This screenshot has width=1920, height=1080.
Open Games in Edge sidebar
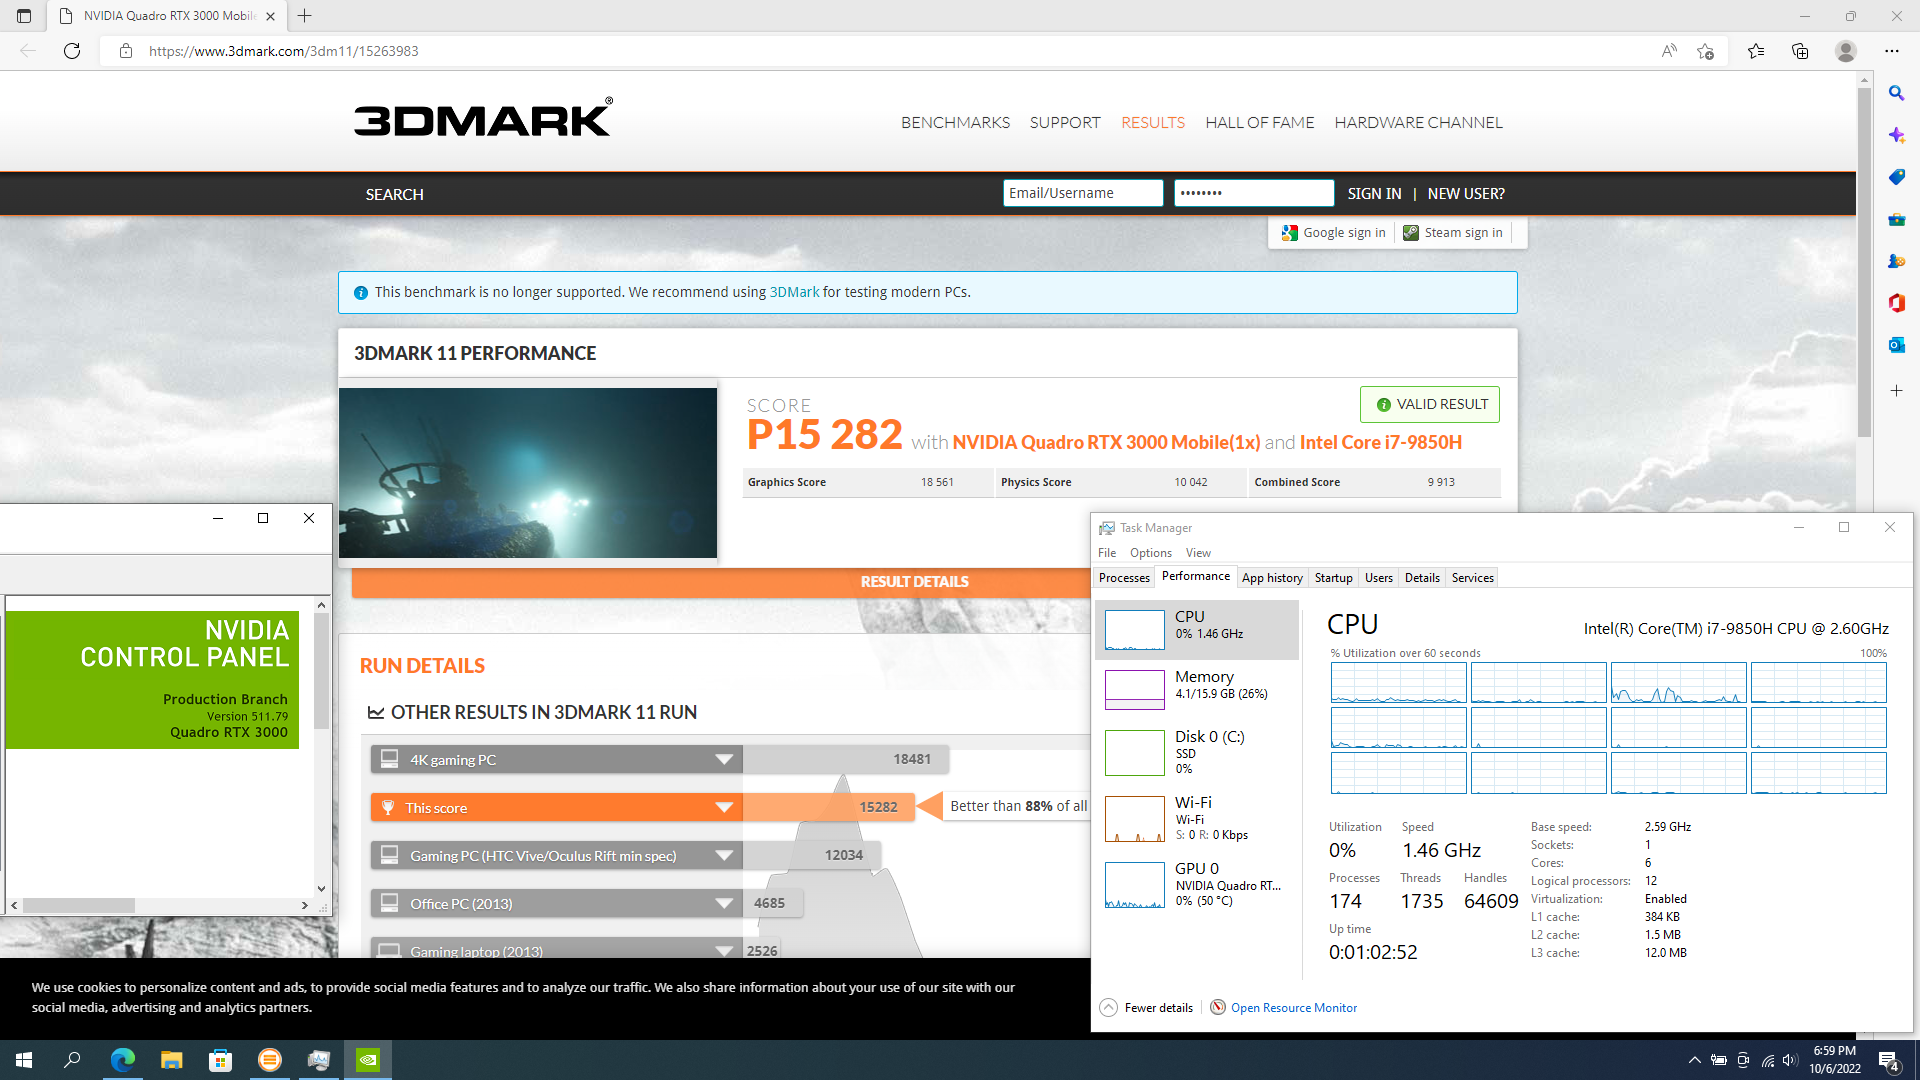(x=1896, y=261)
